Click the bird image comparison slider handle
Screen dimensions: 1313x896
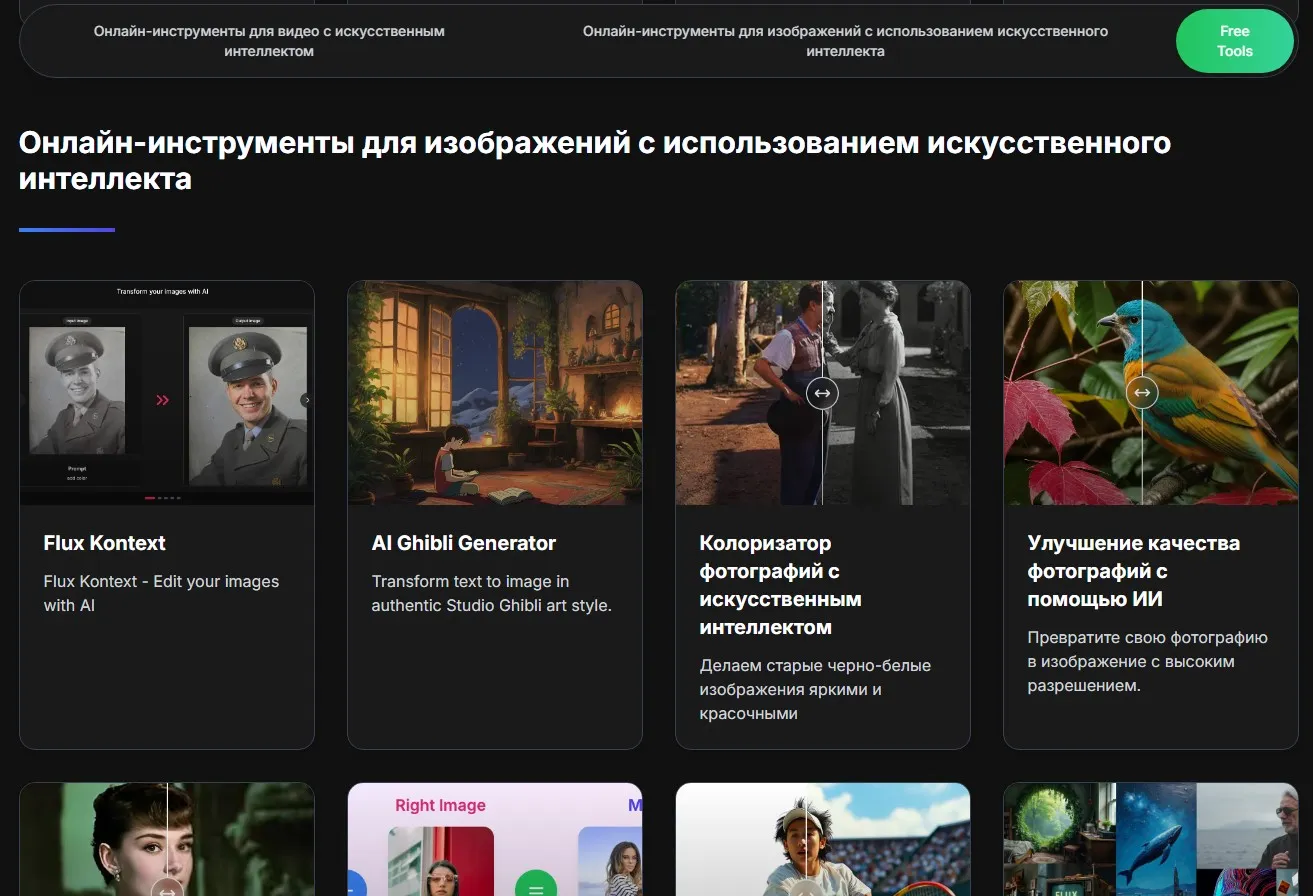(x=1142, y=393)
